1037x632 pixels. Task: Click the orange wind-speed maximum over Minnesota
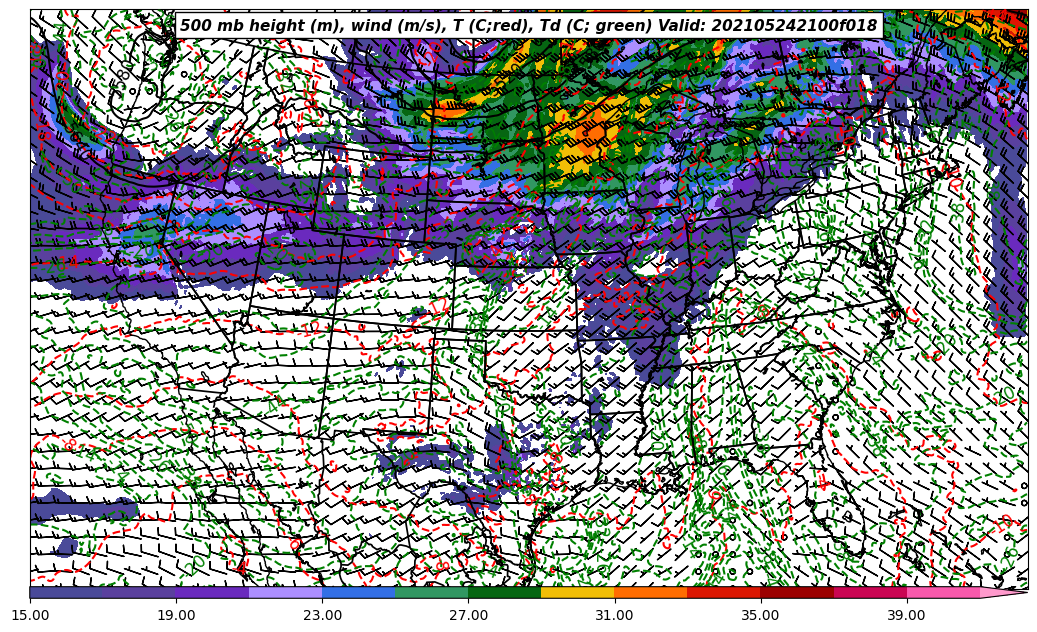[591, 132]
